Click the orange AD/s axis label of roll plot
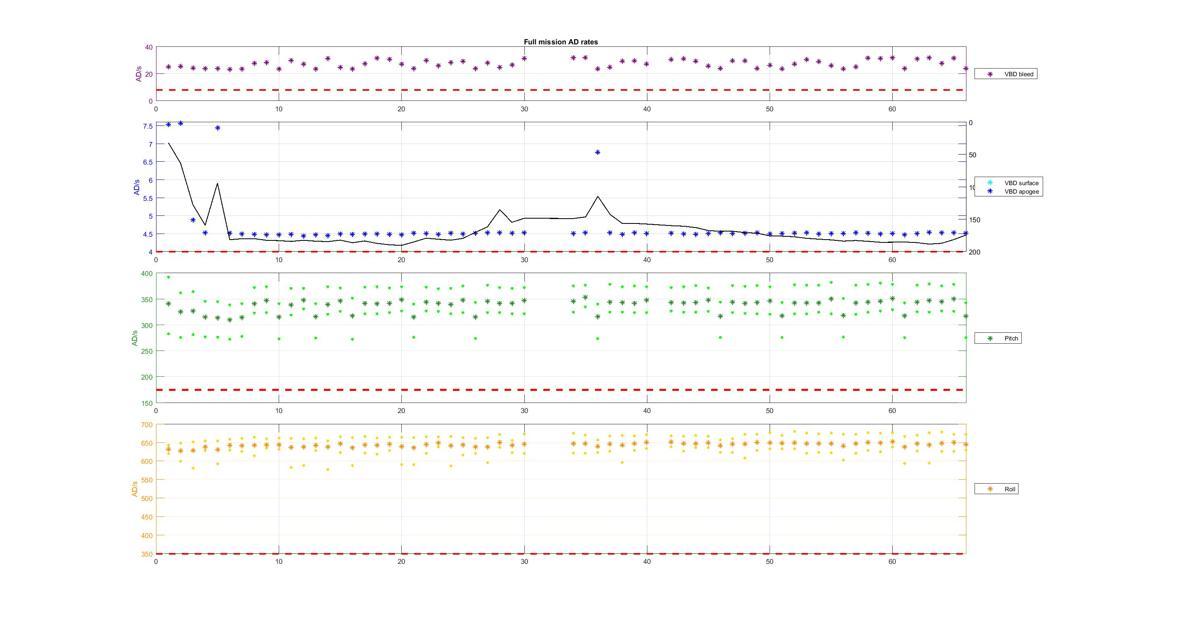1200x622 pixels. (x=133, y=490)
